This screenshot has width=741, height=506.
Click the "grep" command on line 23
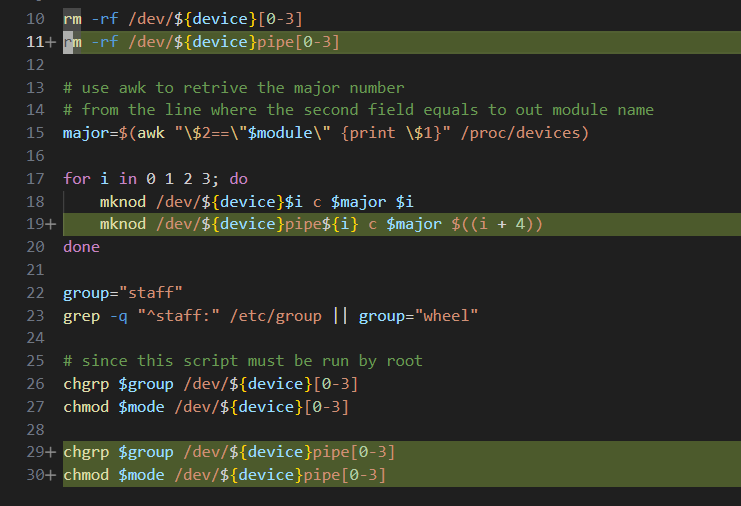click(81, 315)
